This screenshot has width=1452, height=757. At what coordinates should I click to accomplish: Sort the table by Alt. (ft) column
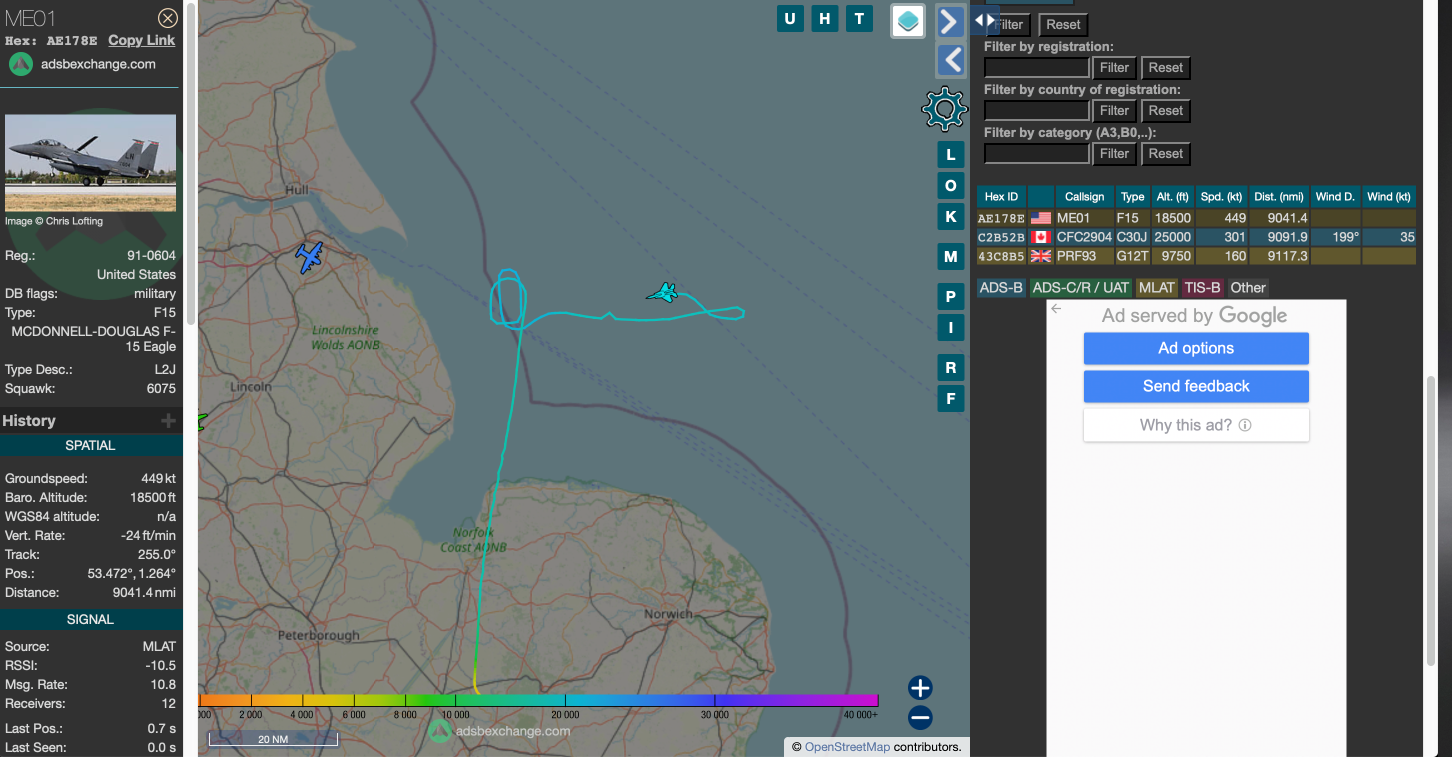(x=1172, y=197)
